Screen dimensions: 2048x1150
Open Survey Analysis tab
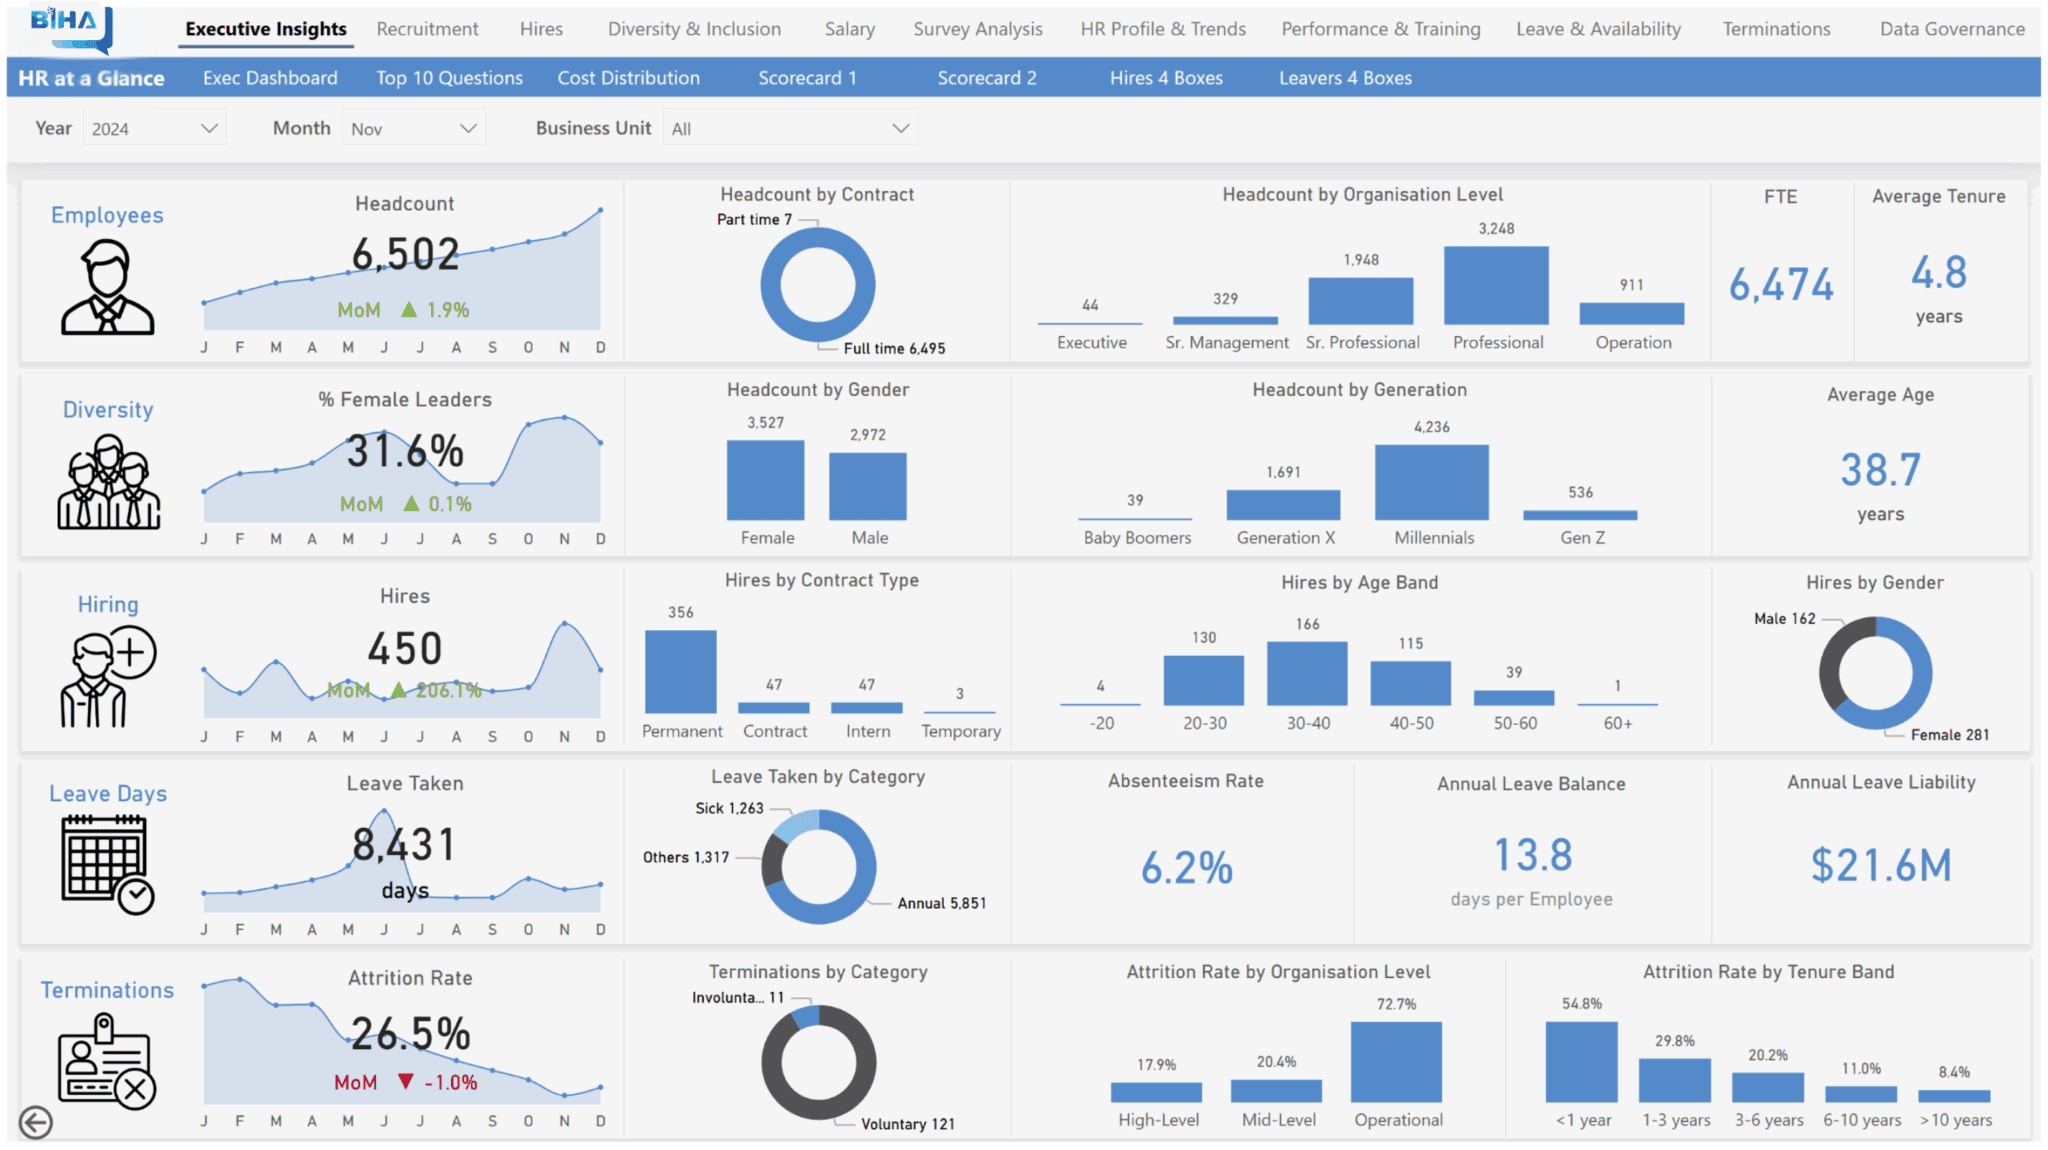(978, 29)
